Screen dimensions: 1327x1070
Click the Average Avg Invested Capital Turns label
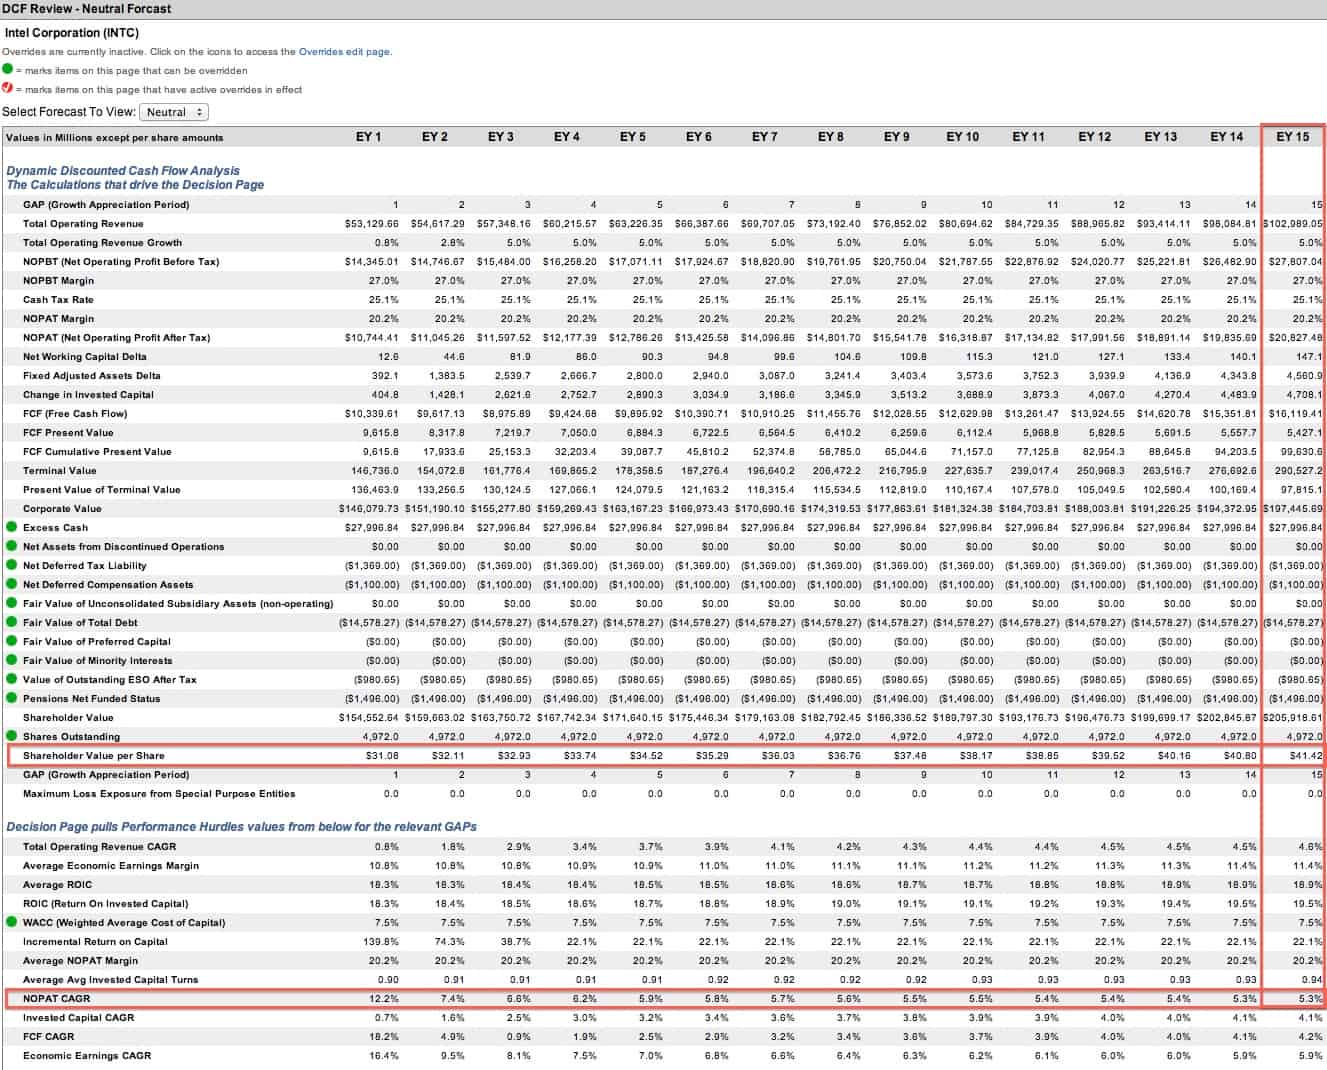click(x=110, y=980)
